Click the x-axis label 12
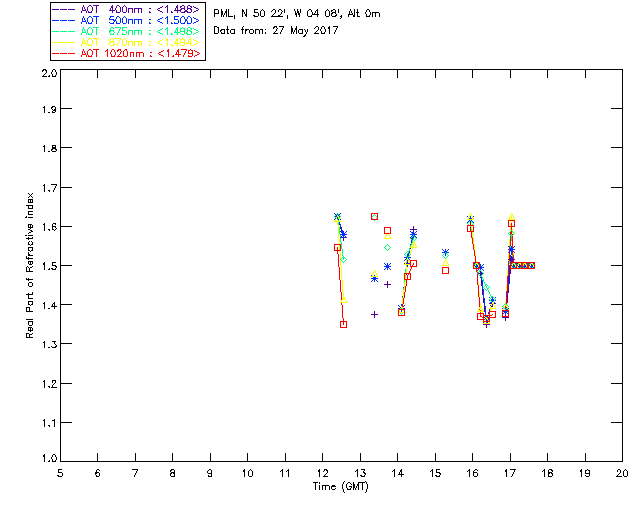Image resolution: width=640 pixels, height=512 pixels. pyautogui.click(x=322, y=473)
